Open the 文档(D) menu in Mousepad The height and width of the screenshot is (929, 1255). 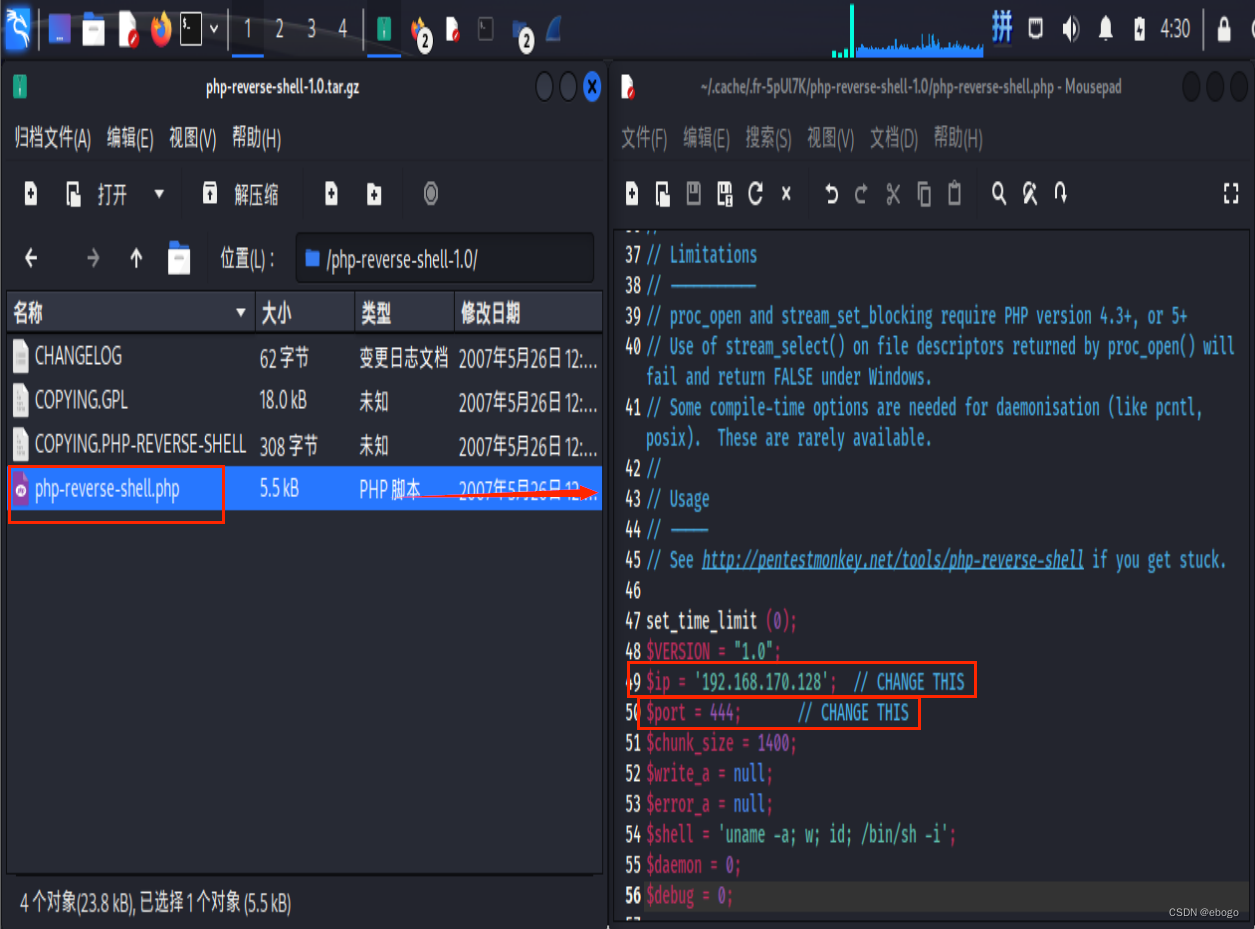click(894, 138)
